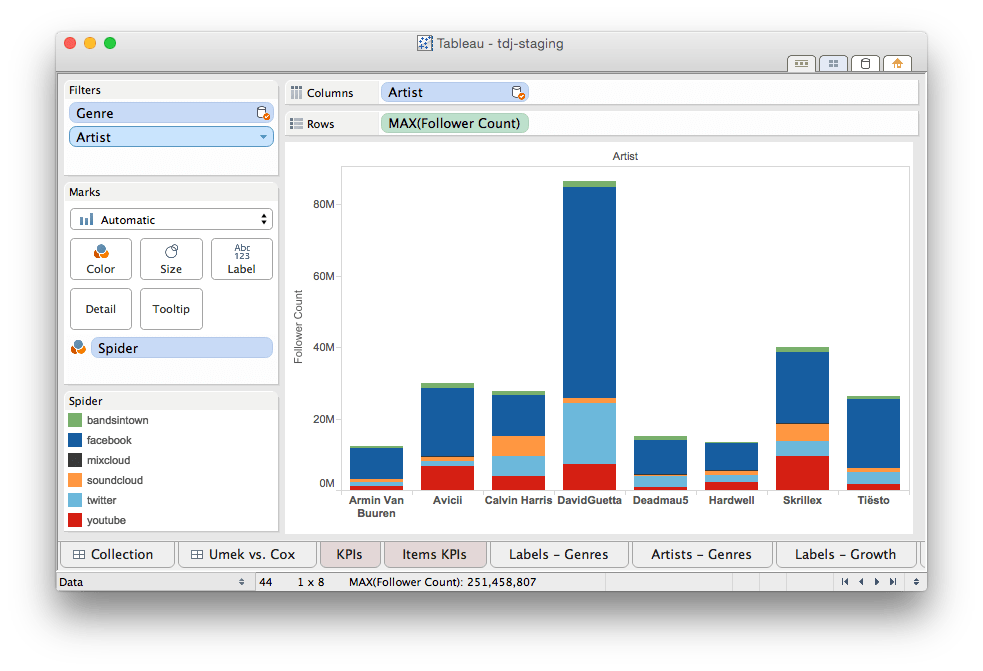The width and height of the screenshot is (983, 671).
Task: Select DavidGuetta's facebook bar segment
Action: (589, 292)
